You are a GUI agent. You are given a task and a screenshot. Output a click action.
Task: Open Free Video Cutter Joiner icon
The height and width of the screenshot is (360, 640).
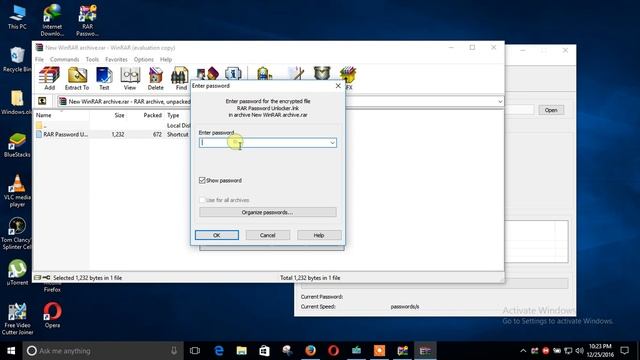17,319
